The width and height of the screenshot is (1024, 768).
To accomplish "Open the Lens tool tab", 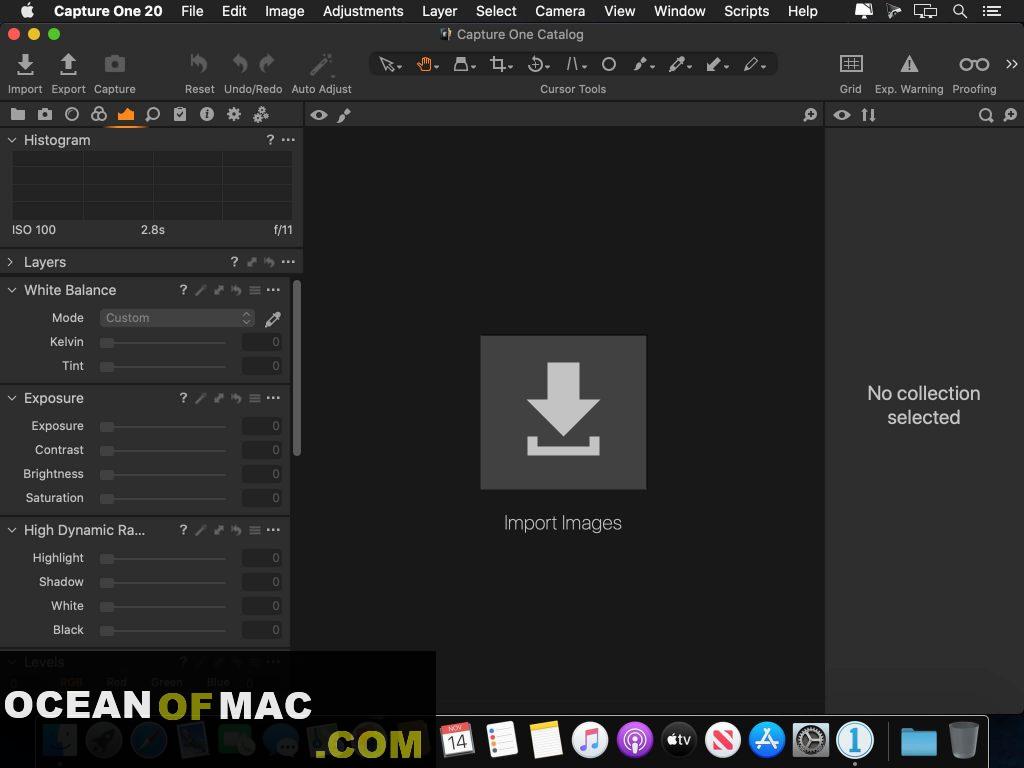I will (72, 115).
